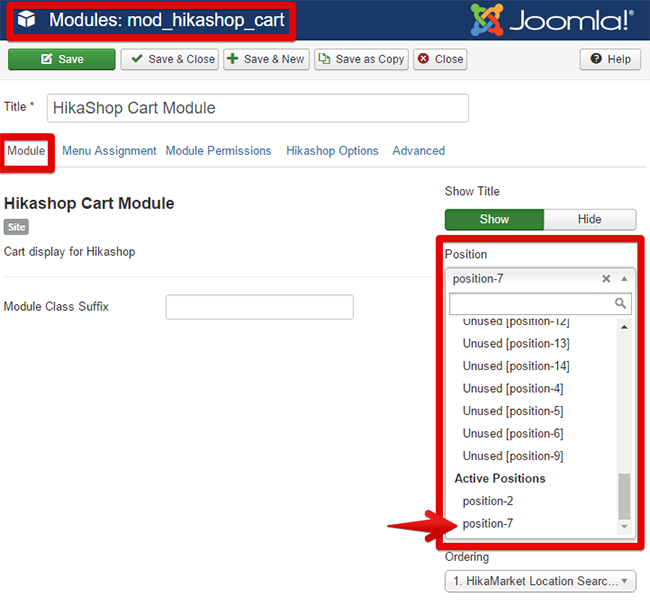
Task: Select position-2 under Active Positions
Action: (x=488, y=501)
